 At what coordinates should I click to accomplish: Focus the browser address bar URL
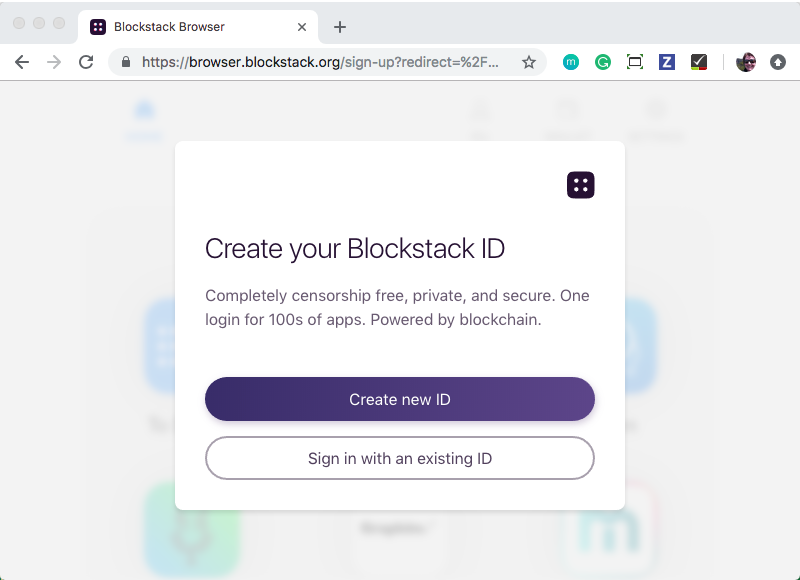[320, 62]
